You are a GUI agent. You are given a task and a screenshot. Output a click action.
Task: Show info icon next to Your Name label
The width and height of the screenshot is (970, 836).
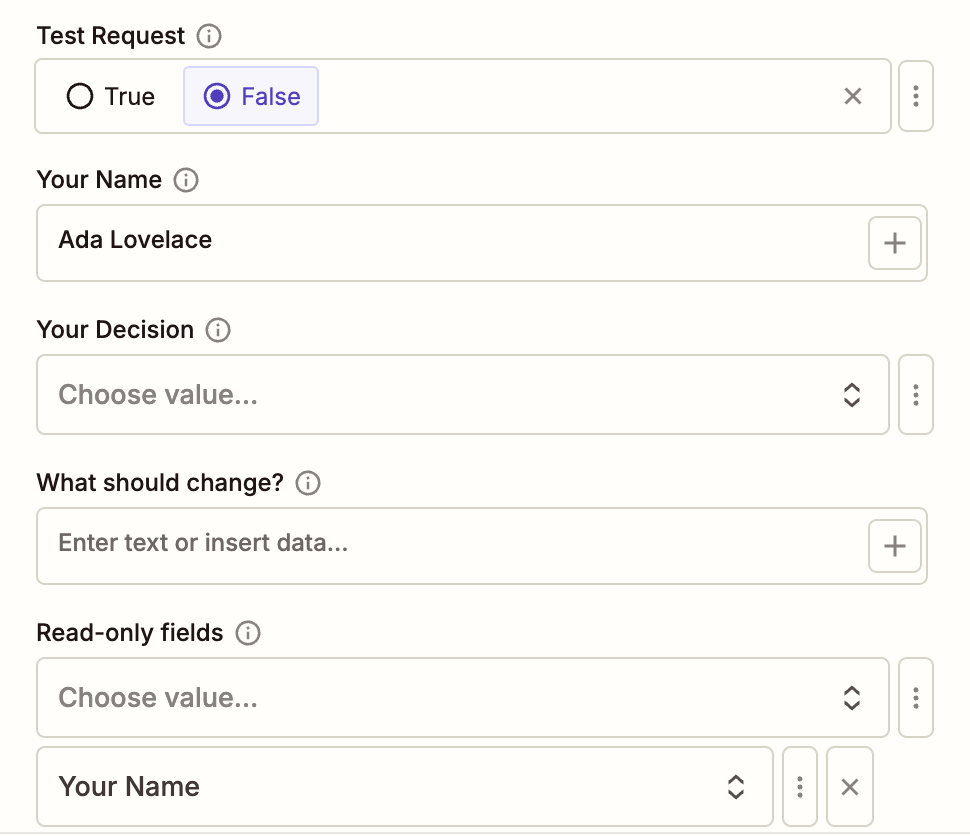click(186, 180)
